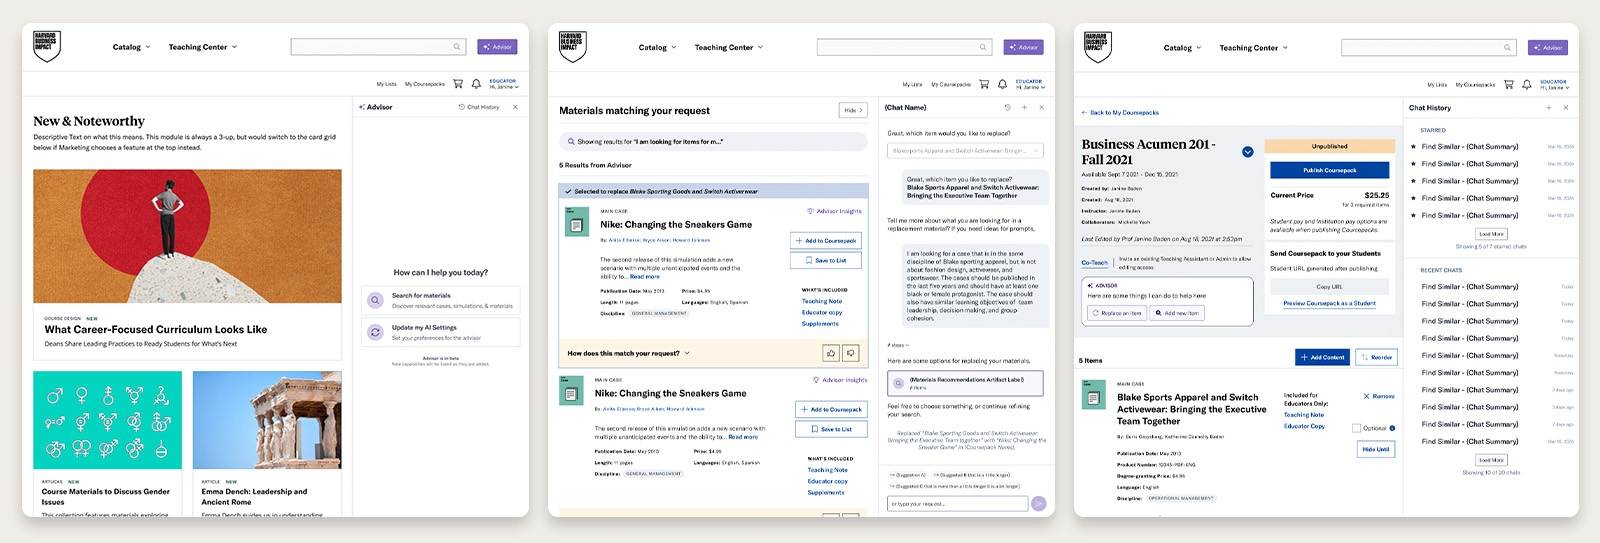The image size is (1600, 543).
Task: Click the Co-Teach link
Action: pos(1094,263)
